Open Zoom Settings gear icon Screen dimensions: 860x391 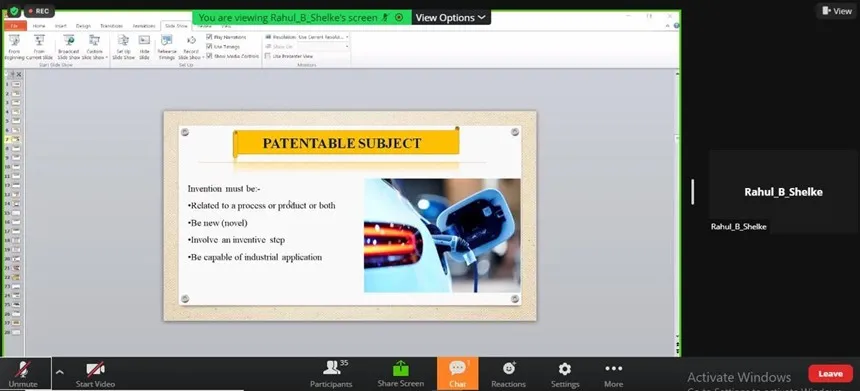coord(564,369)
